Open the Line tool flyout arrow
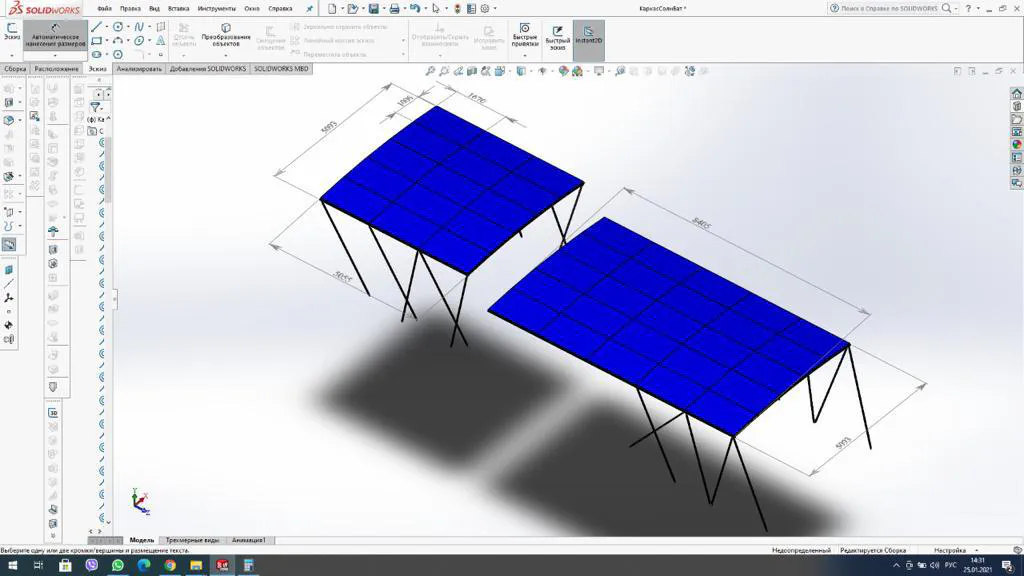 click(x=106, y=27)
